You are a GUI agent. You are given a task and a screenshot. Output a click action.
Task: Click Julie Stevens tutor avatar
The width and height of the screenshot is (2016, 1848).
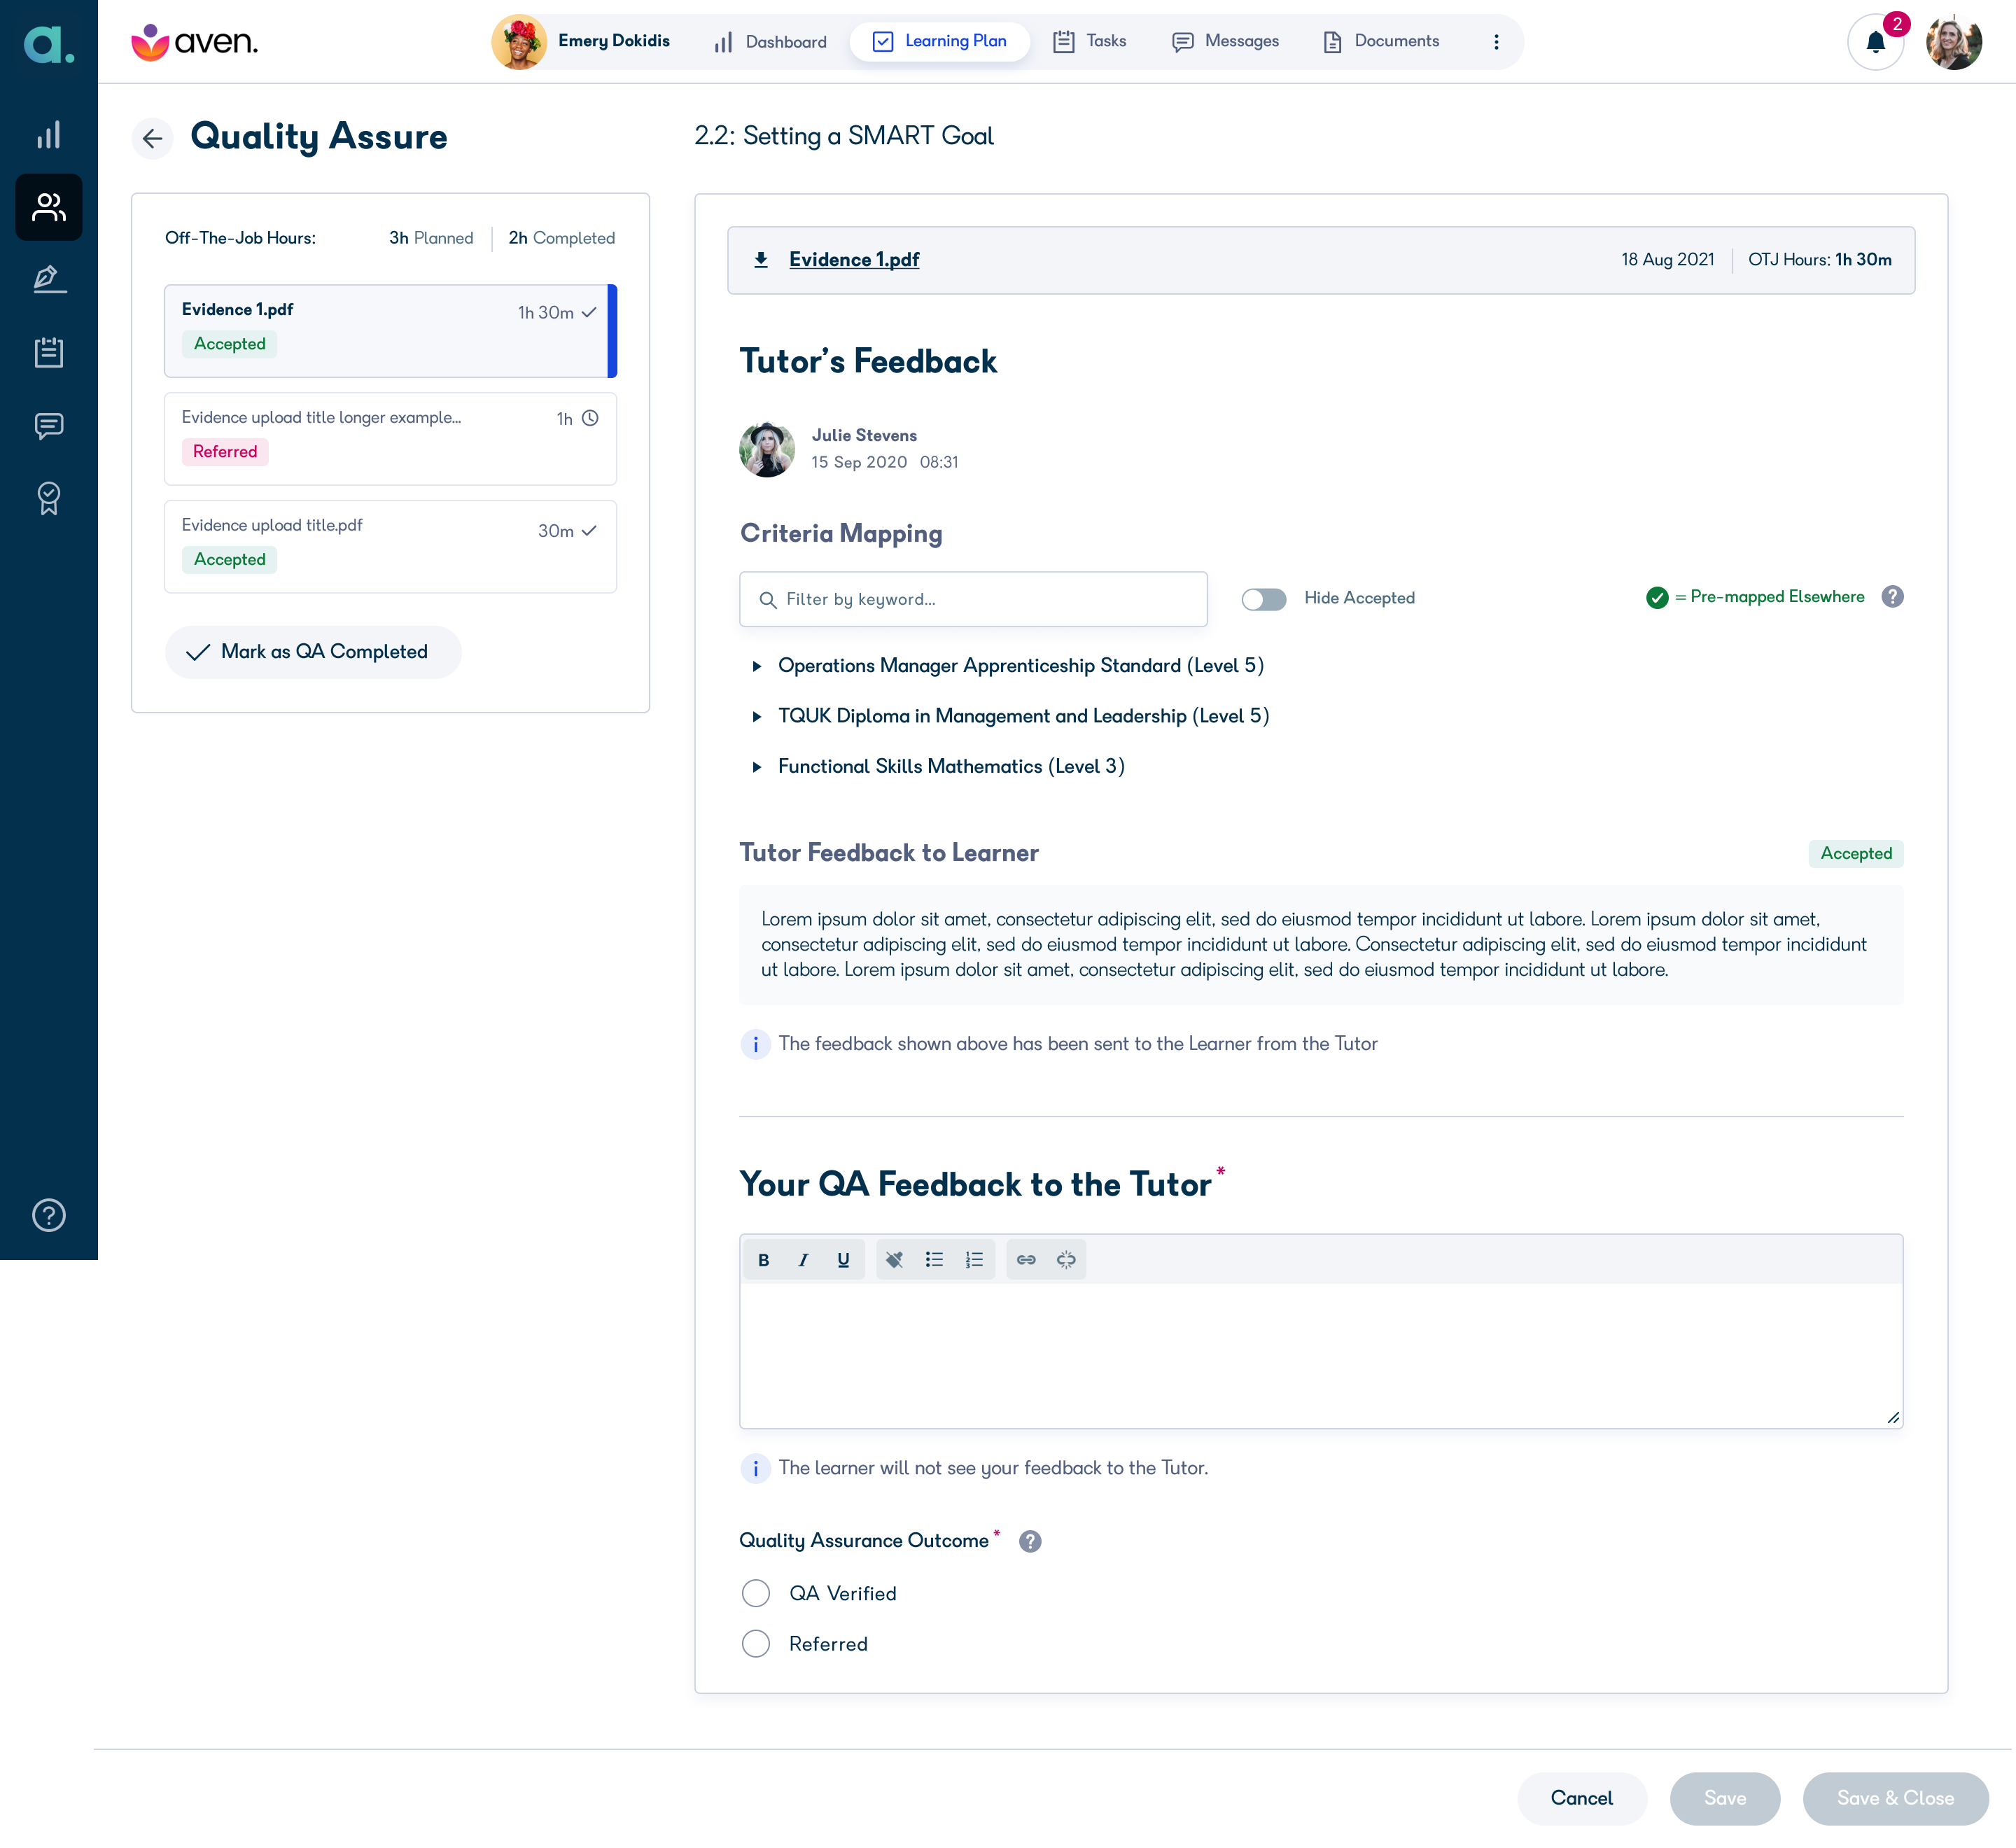click(x=767, y=450)
